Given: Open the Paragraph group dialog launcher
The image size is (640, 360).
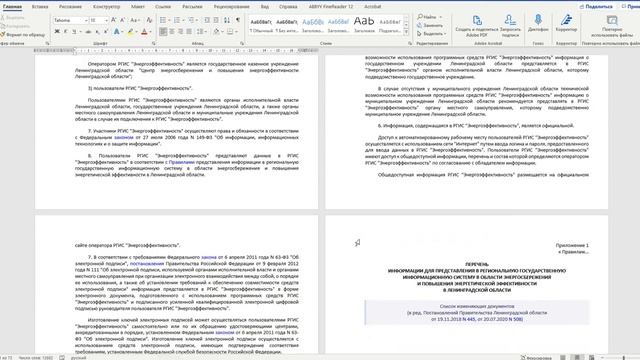Looking at the screenshot, I should tap(242, 43).
